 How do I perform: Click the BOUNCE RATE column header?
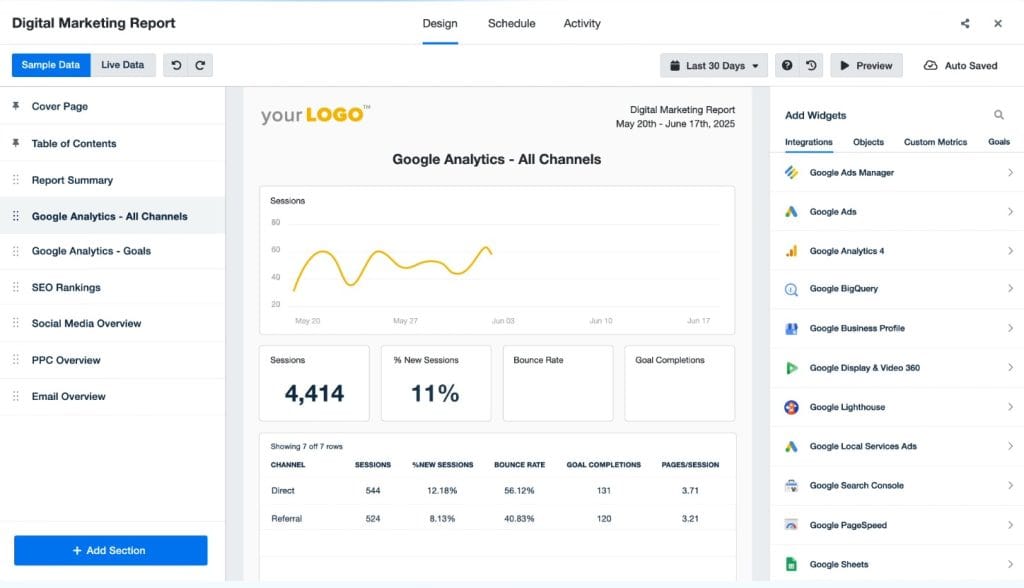[x=519, y=465]
